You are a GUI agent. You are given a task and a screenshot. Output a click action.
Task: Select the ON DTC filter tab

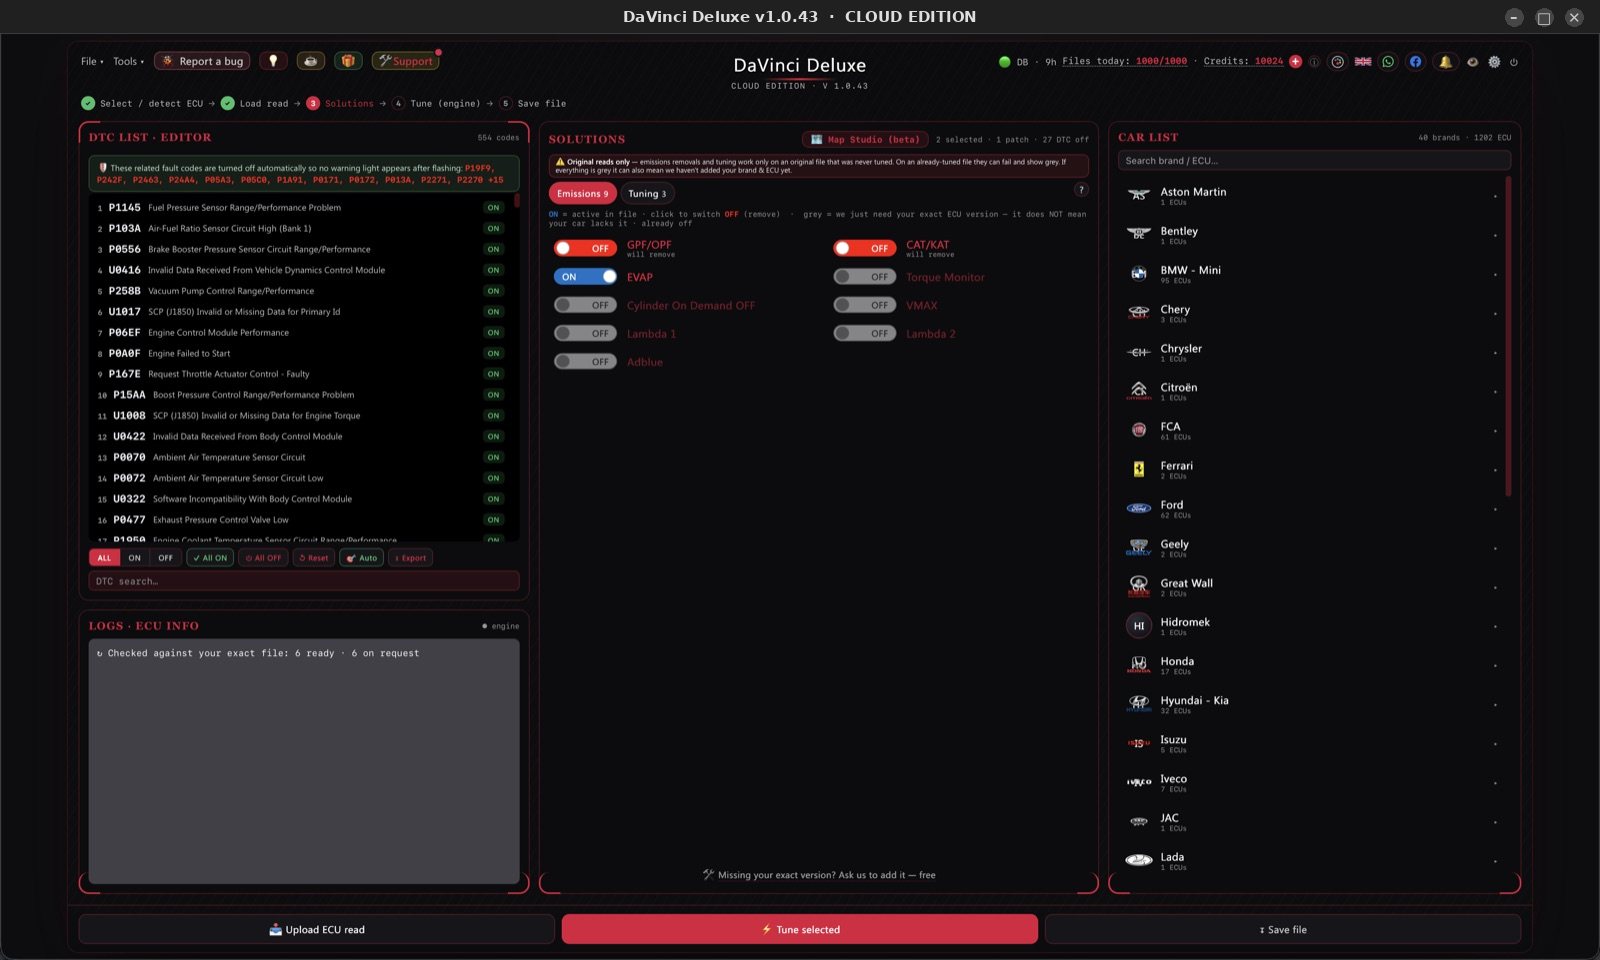(x=134, y=558)
